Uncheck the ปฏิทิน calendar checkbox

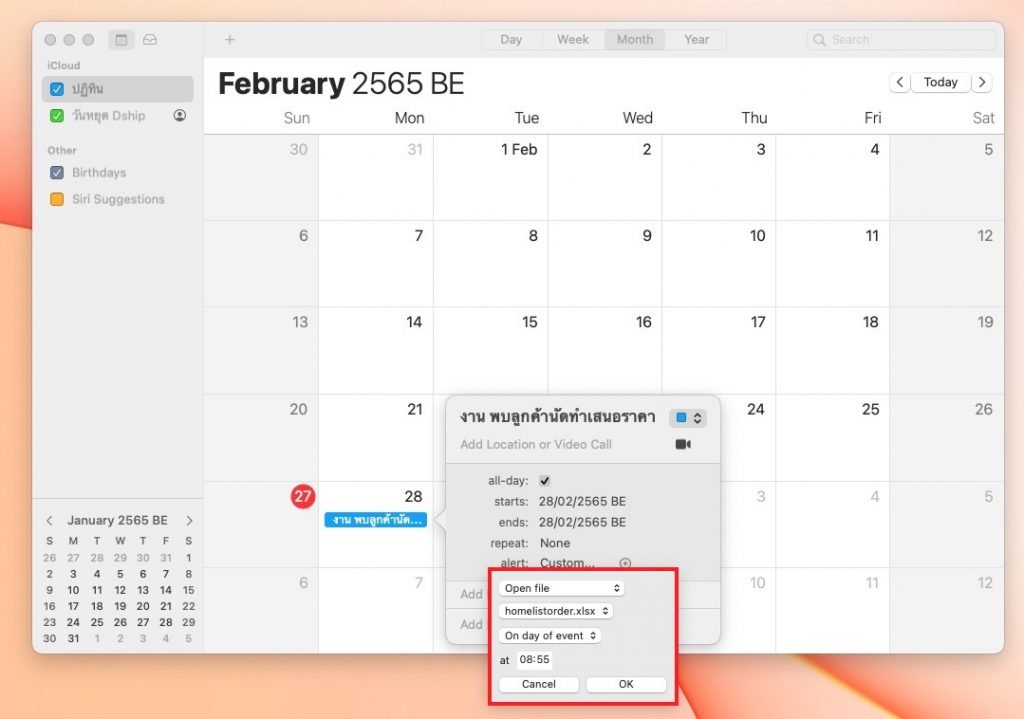pyautogui.click(x=58, y=89)
